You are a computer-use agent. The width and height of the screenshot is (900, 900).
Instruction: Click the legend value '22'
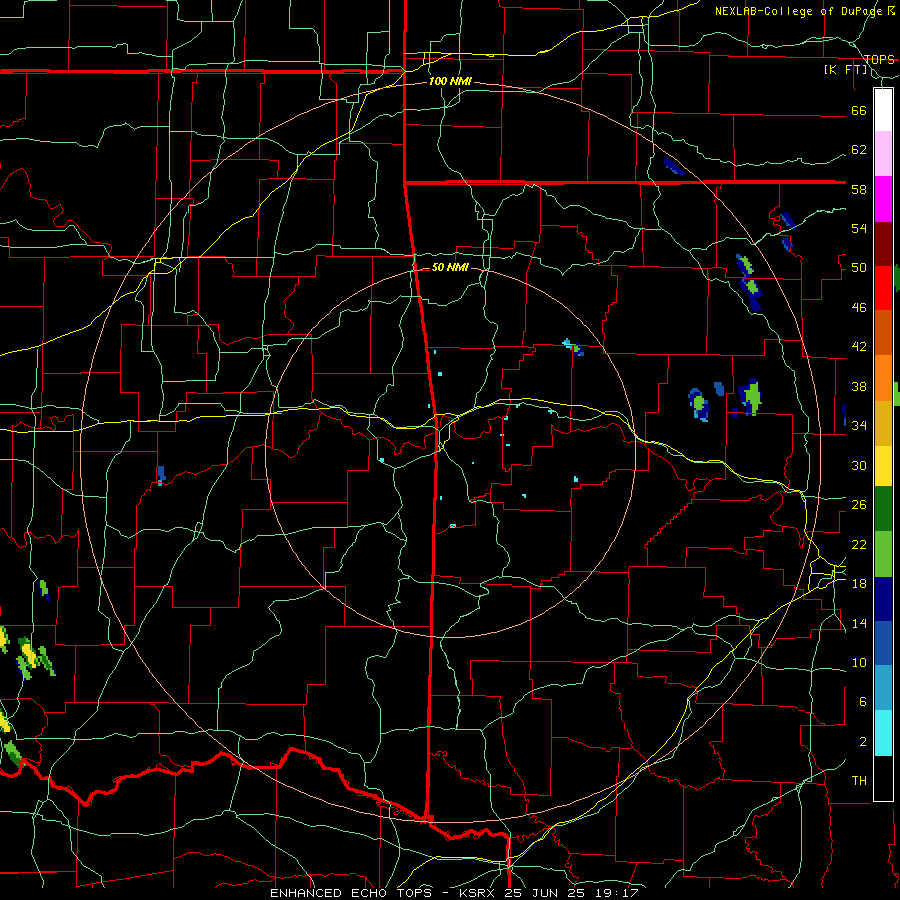click(x=859, y=544)
